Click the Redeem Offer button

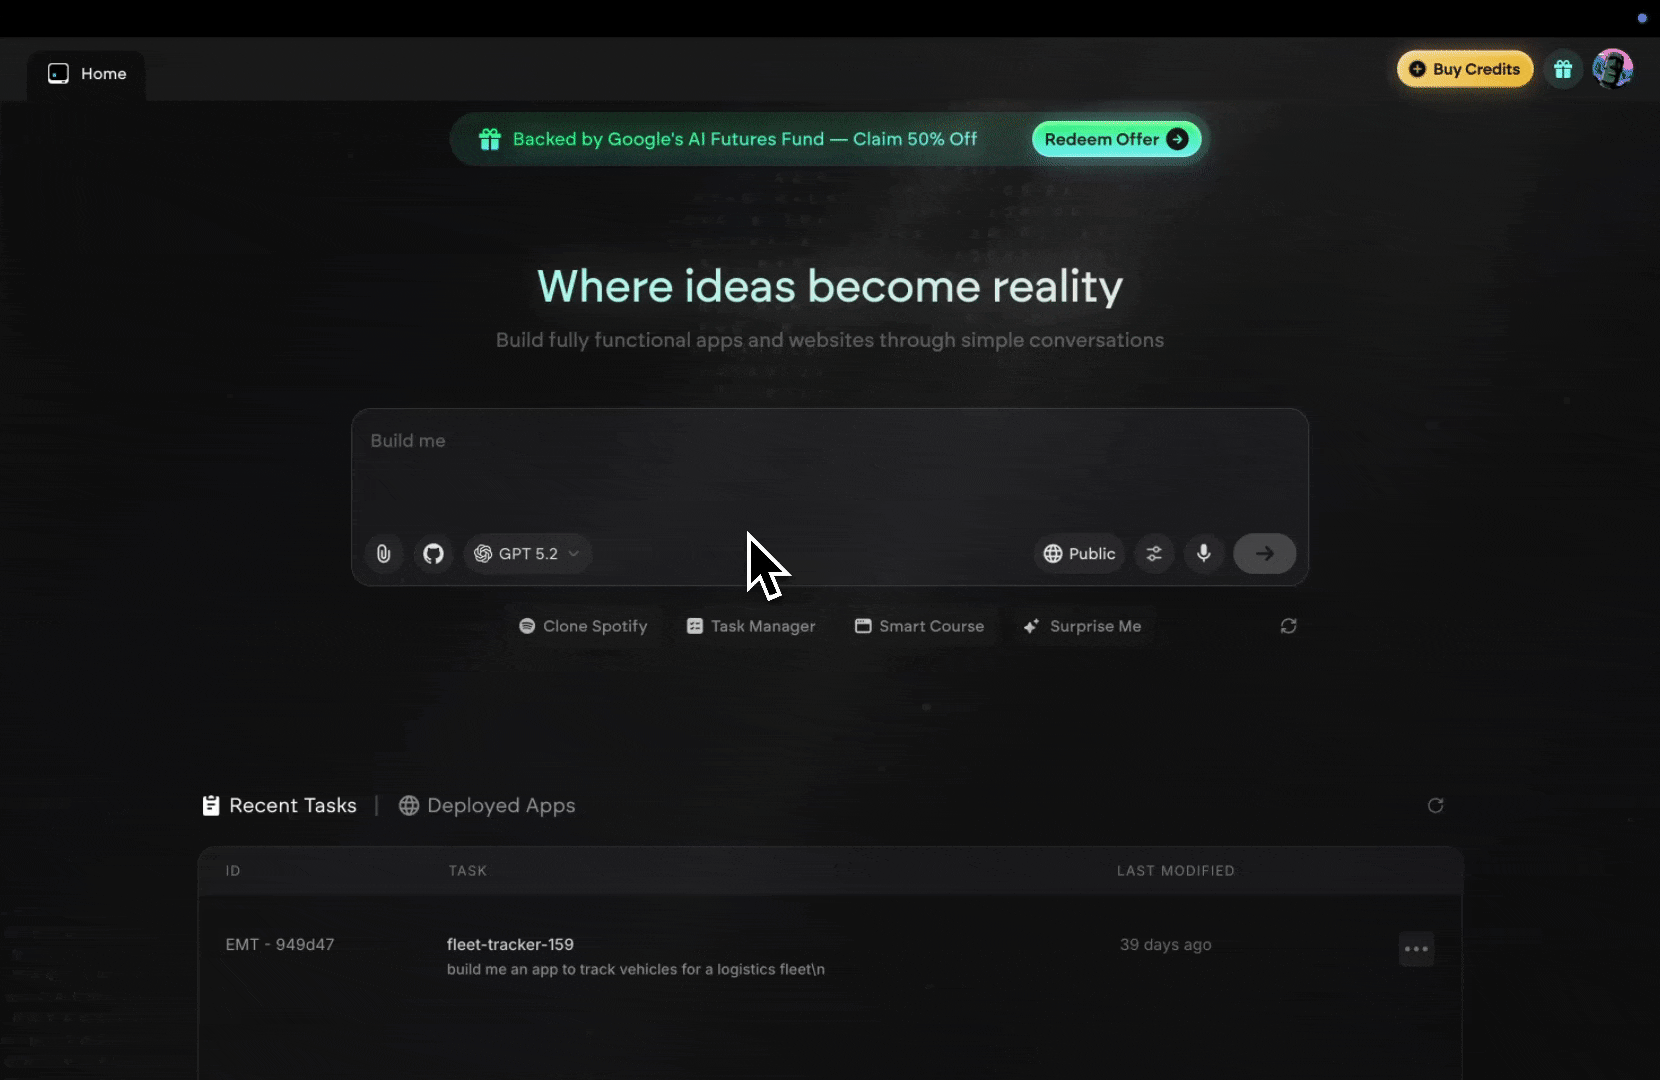pos(1116,139)
